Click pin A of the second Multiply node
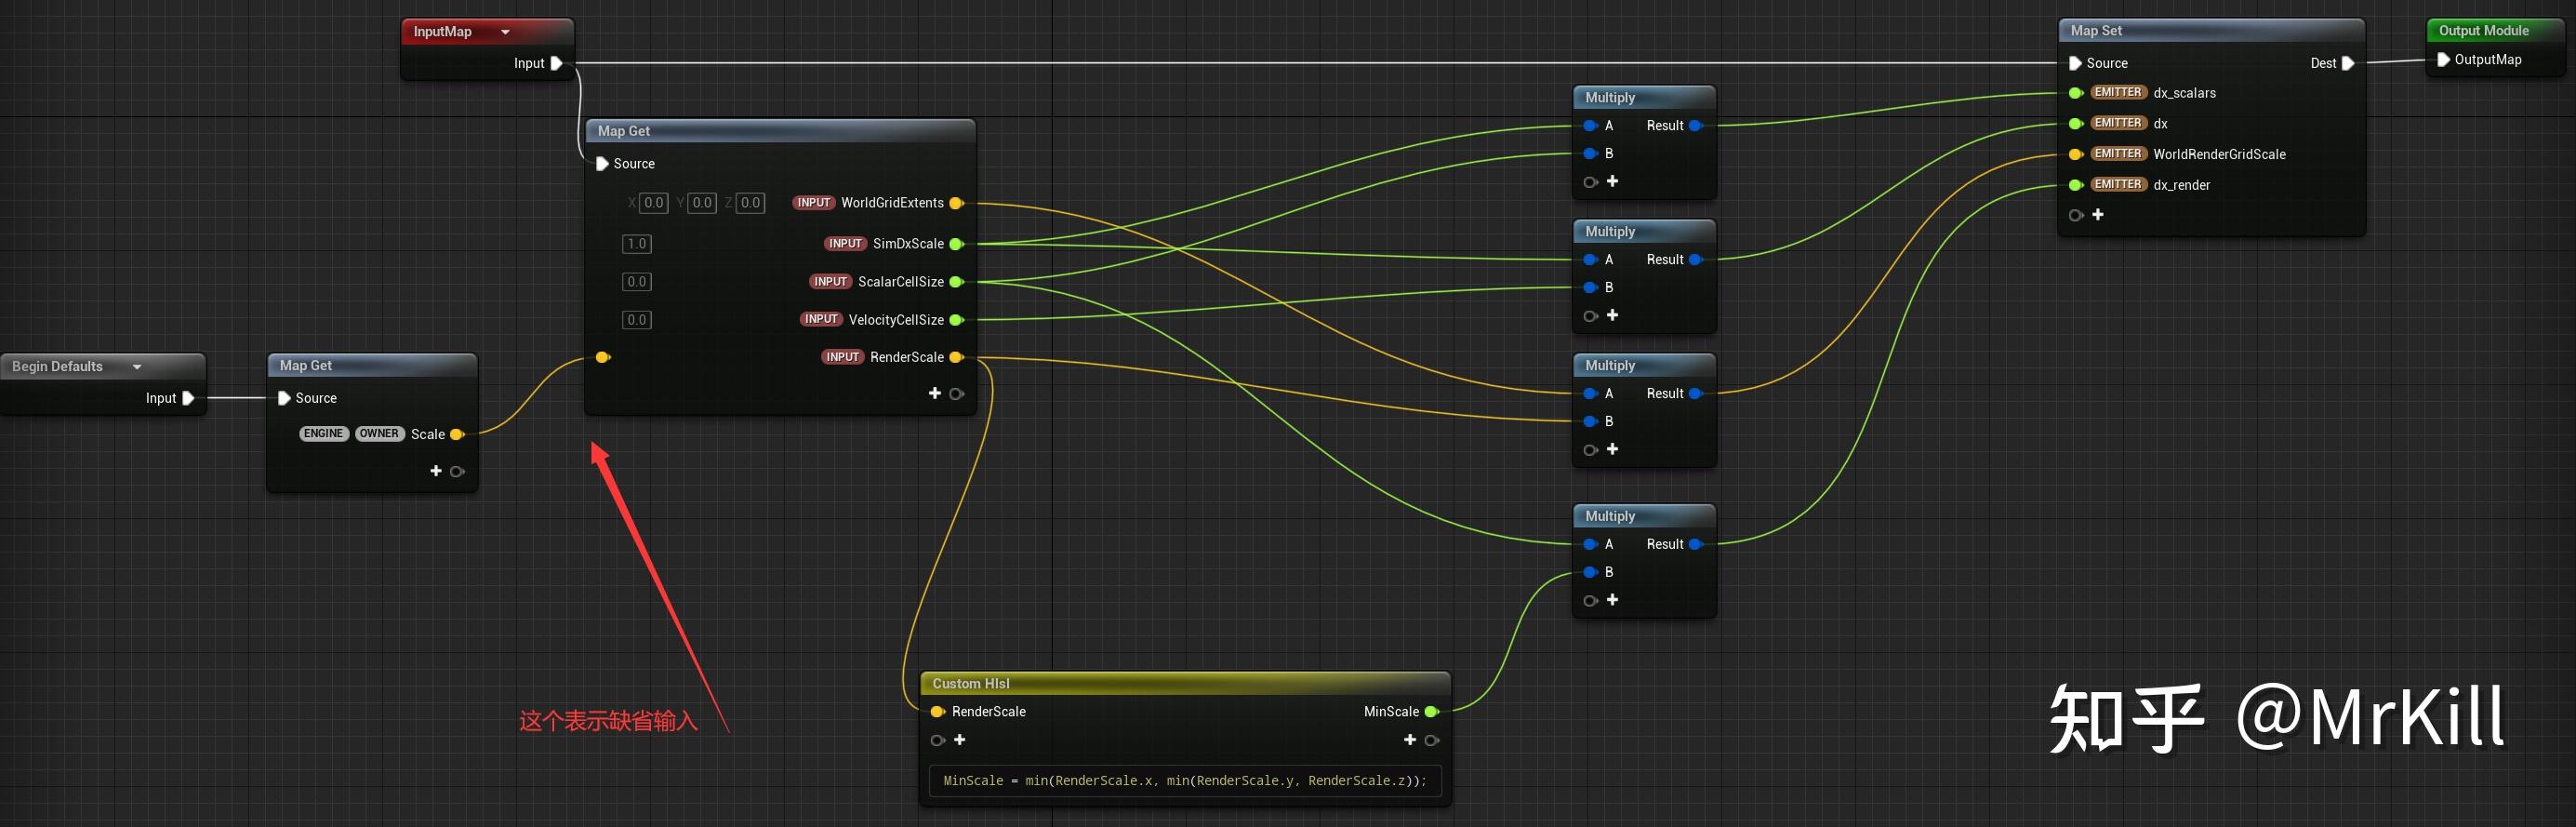This screenshot has width=2576, height=827. (x=1590, y=260)
